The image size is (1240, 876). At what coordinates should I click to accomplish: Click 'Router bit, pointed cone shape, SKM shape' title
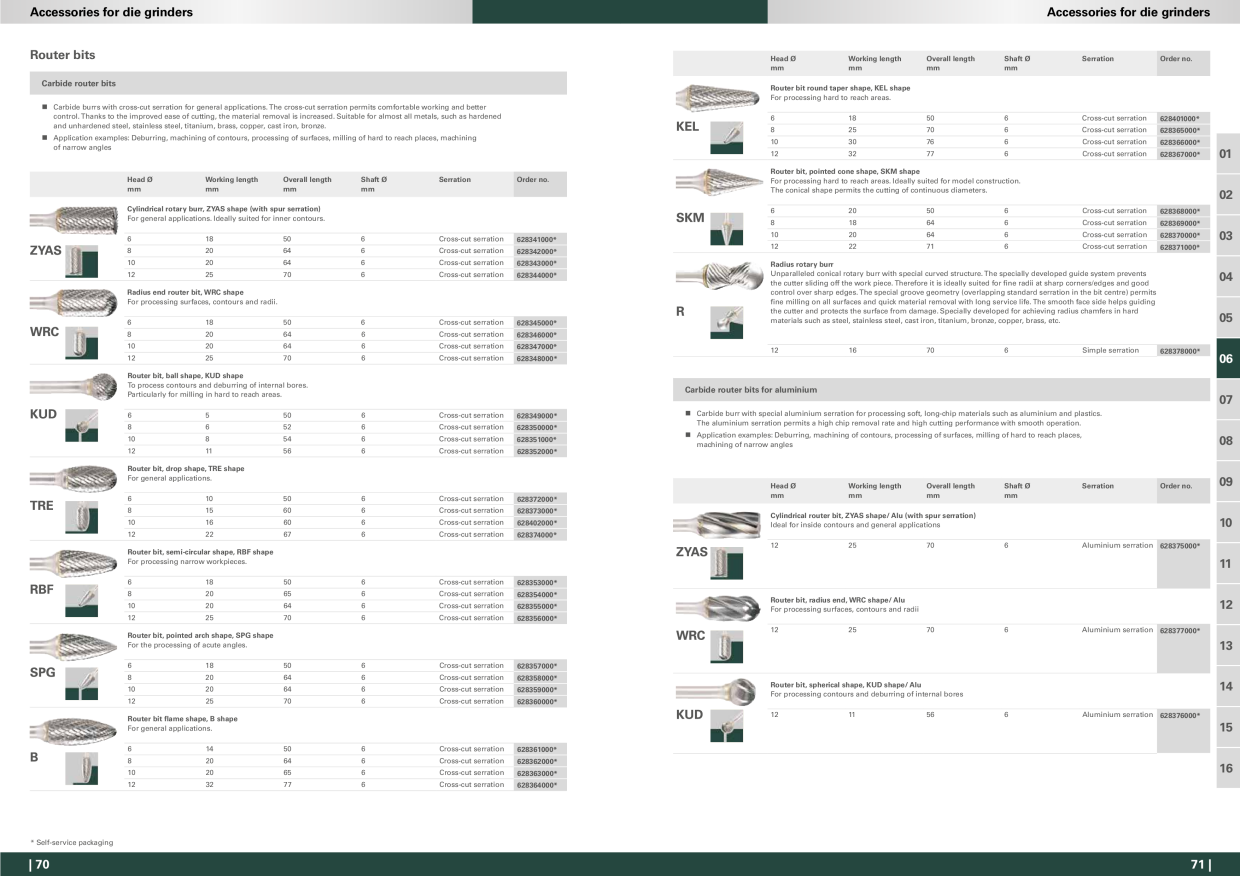[x=845, y=171]
